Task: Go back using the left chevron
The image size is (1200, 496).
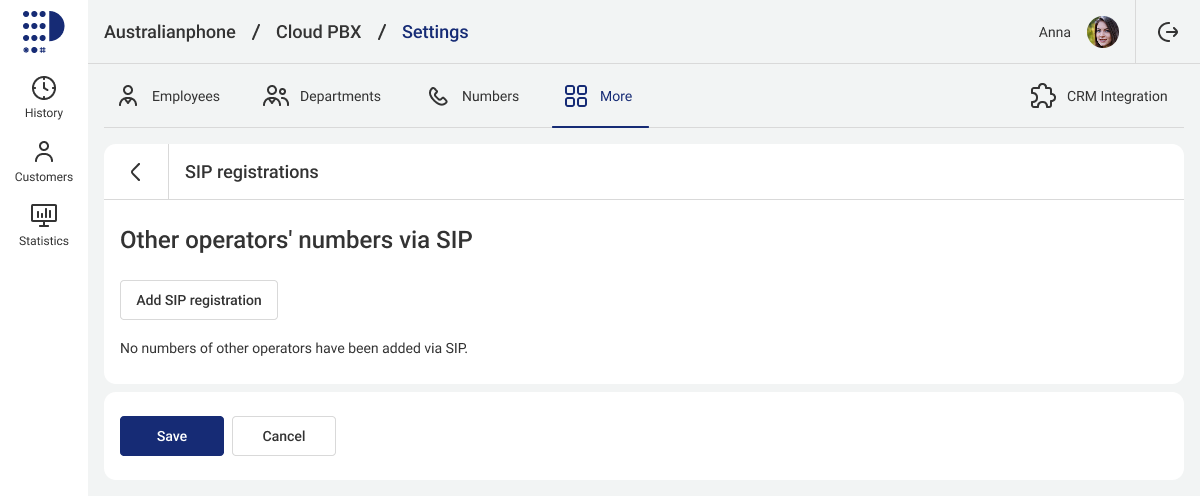Action: pos(136,172)
